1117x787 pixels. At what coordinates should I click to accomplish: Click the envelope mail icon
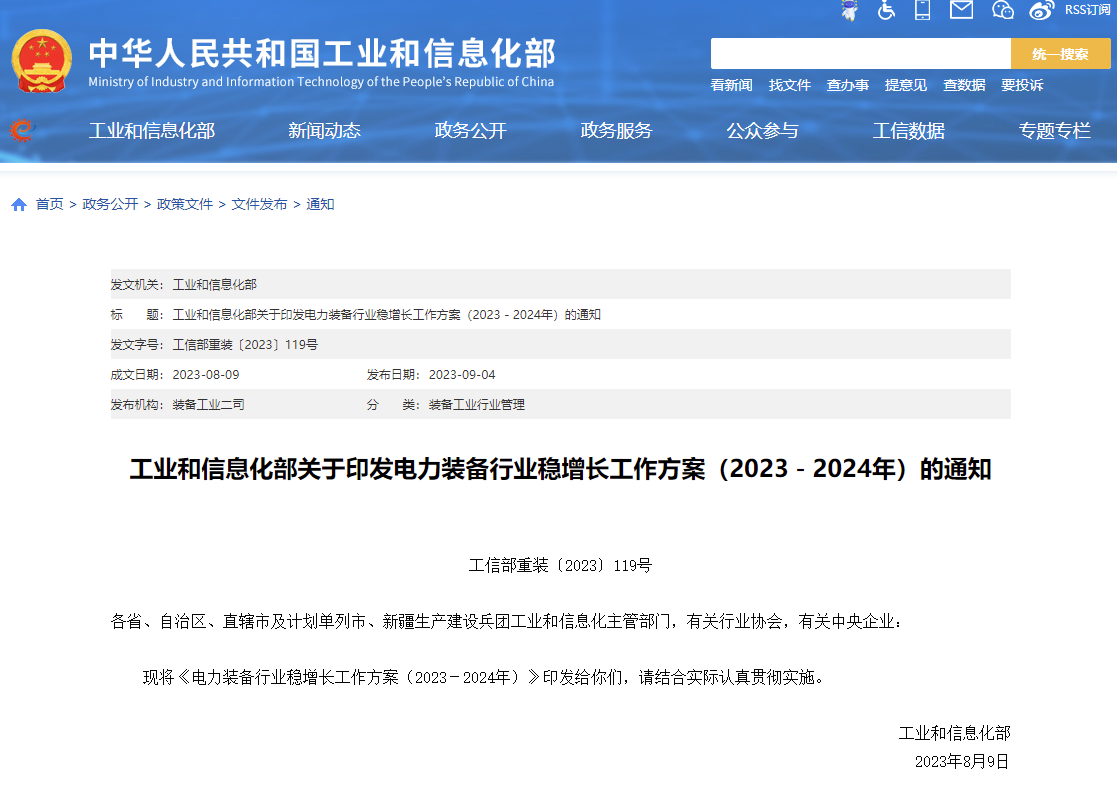pos(962,9)
